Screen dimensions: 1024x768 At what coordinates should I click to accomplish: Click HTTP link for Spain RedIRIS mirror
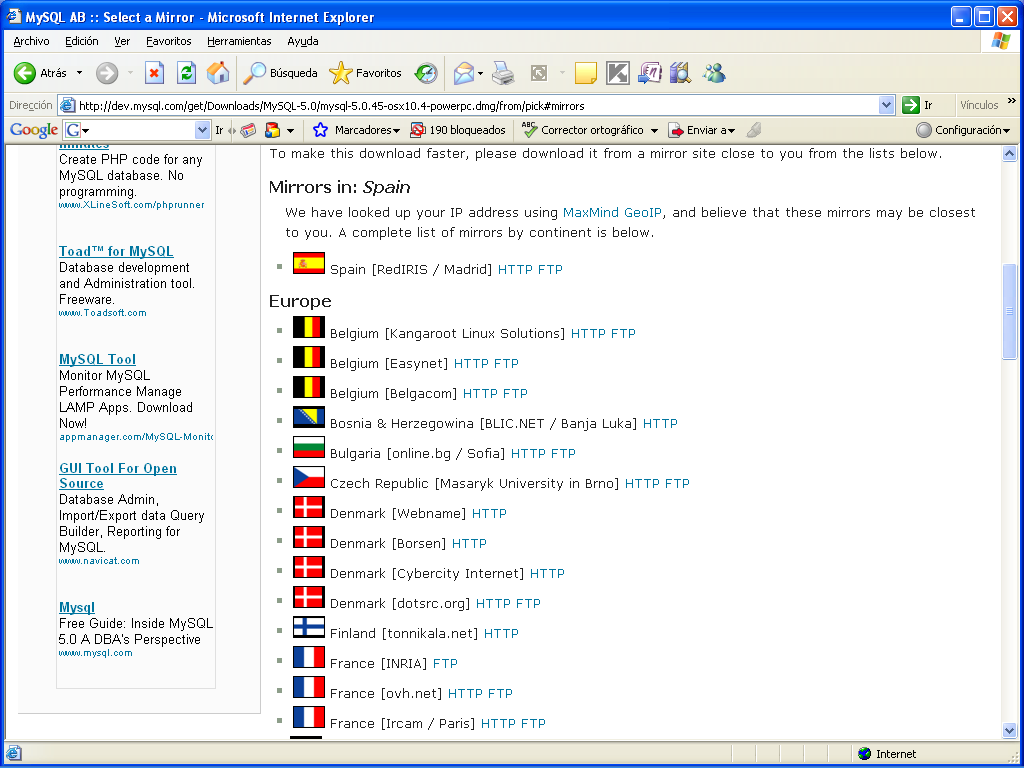point(515,269)
